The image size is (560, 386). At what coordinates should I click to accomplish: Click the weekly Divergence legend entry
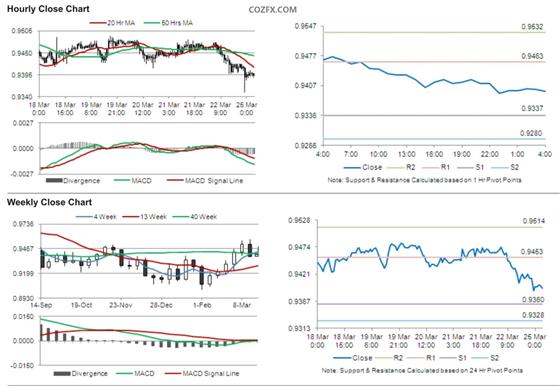(x=80, y=374)
